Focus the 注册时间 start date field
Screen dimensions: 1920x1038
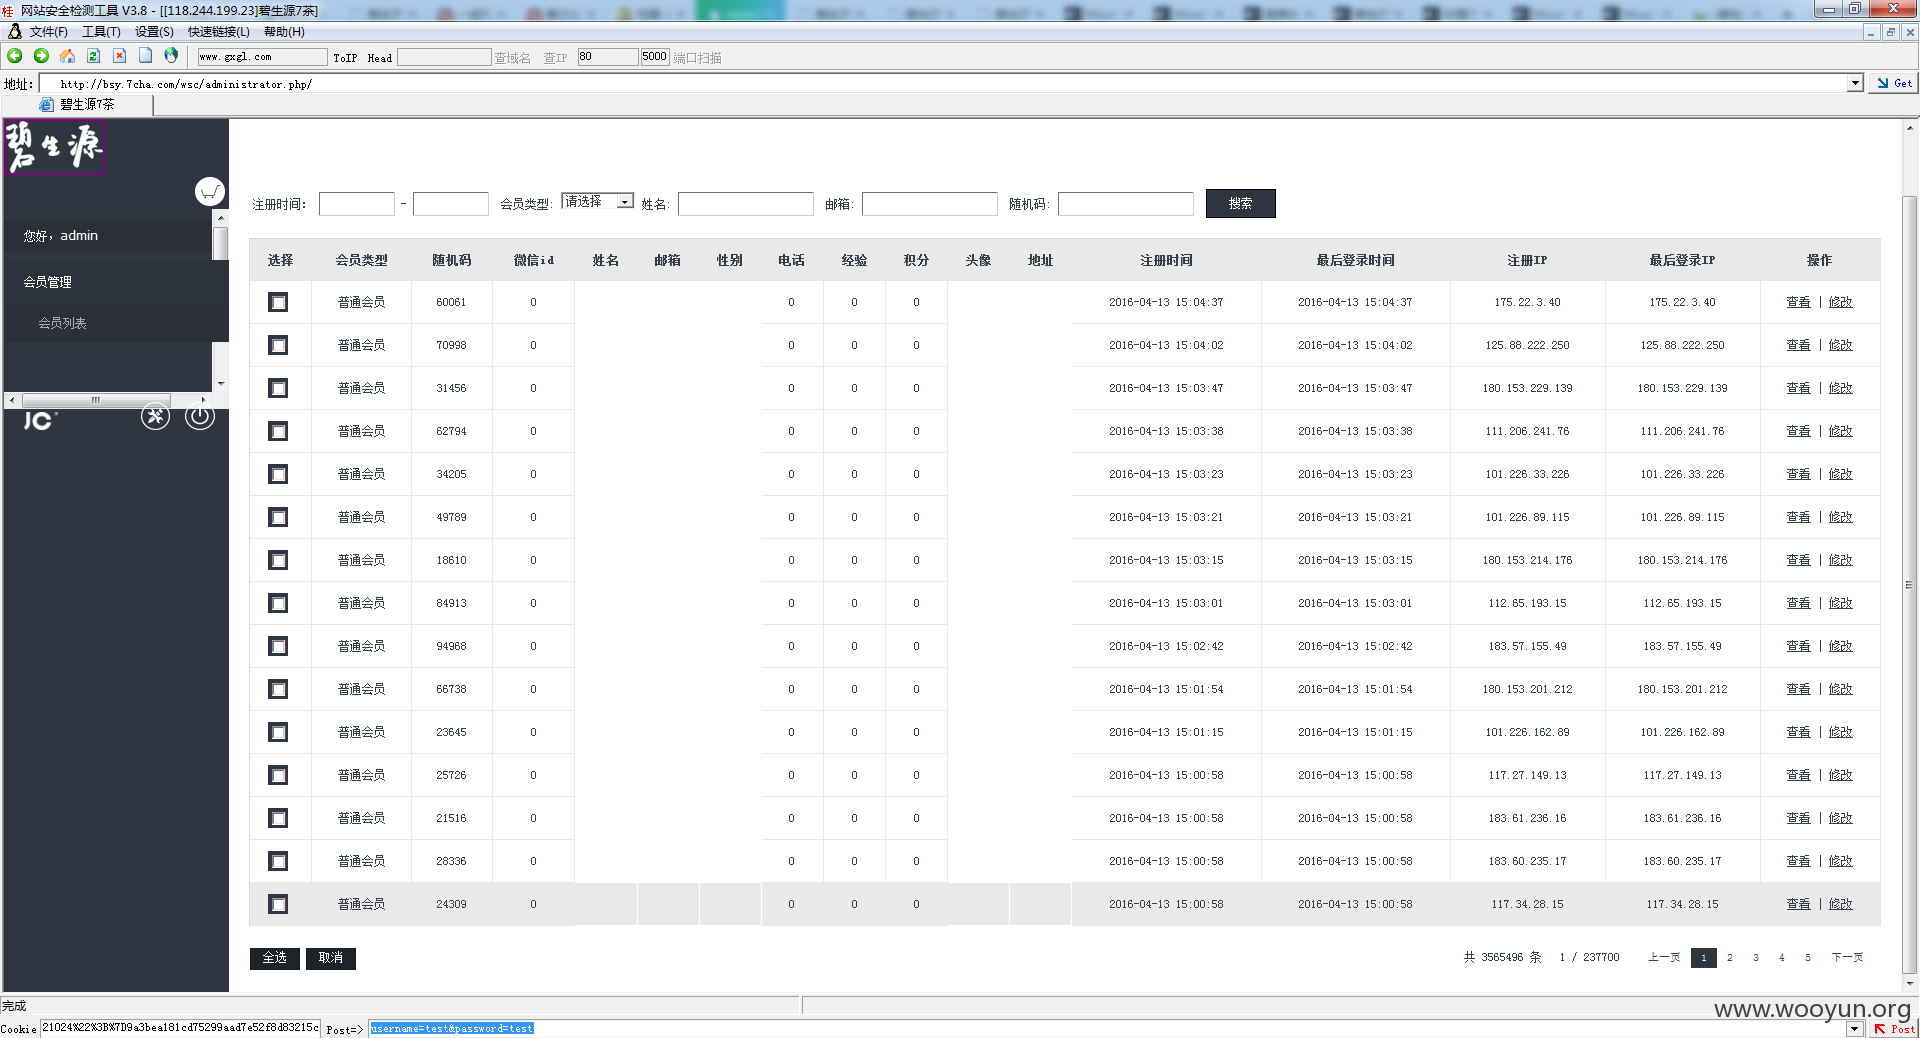tap(357, 204)
